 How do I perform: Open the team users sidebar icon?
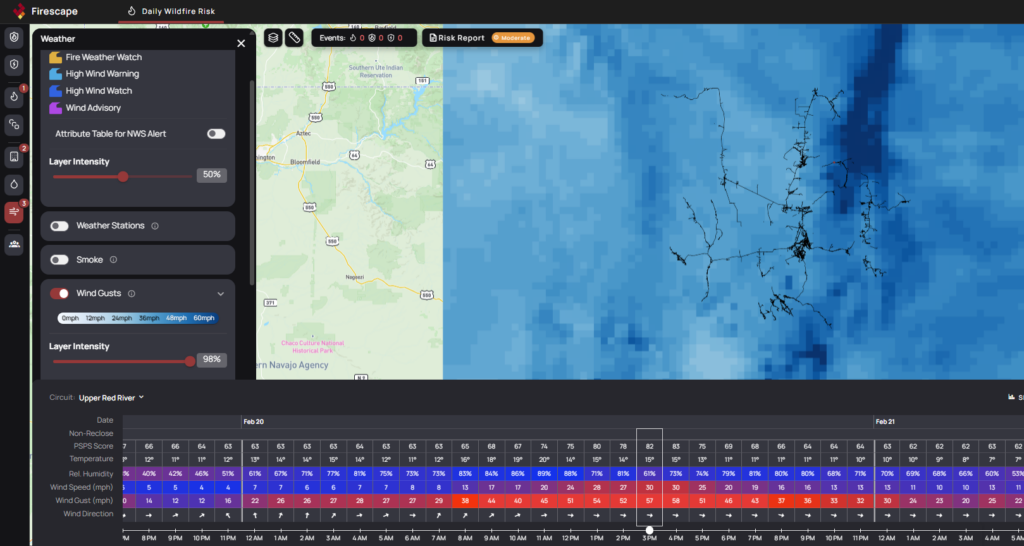(14, 243)
